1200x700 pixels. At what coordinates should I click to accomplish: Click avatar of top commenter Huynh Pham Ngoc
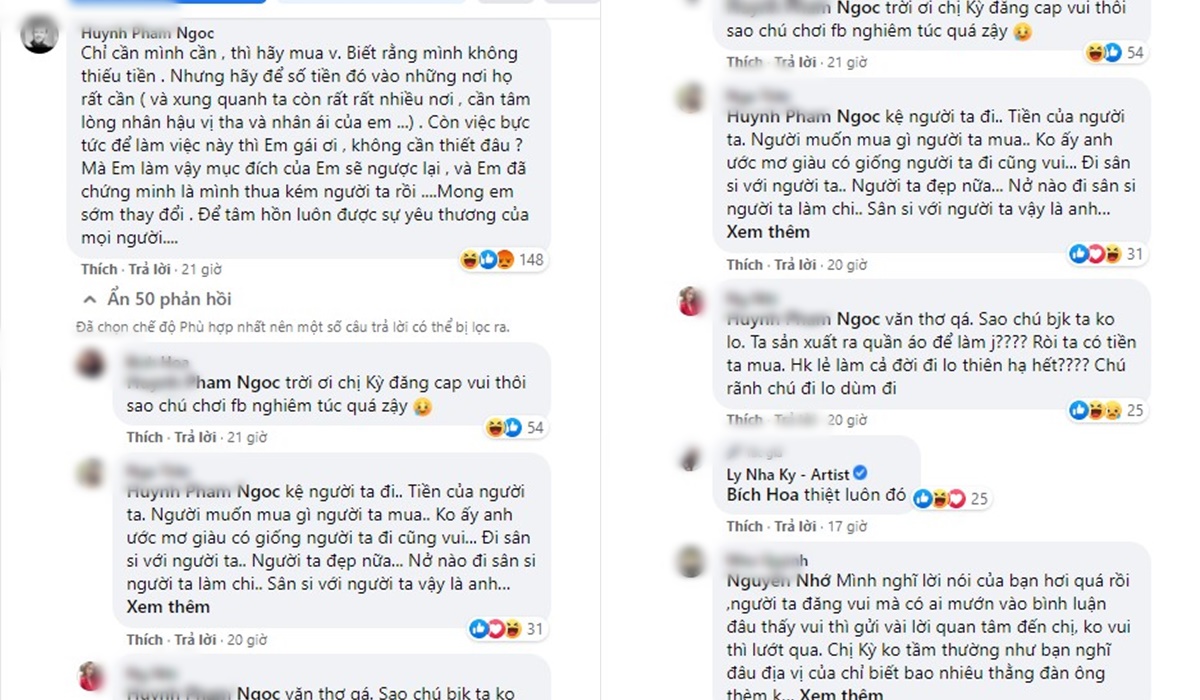[40, 36]
